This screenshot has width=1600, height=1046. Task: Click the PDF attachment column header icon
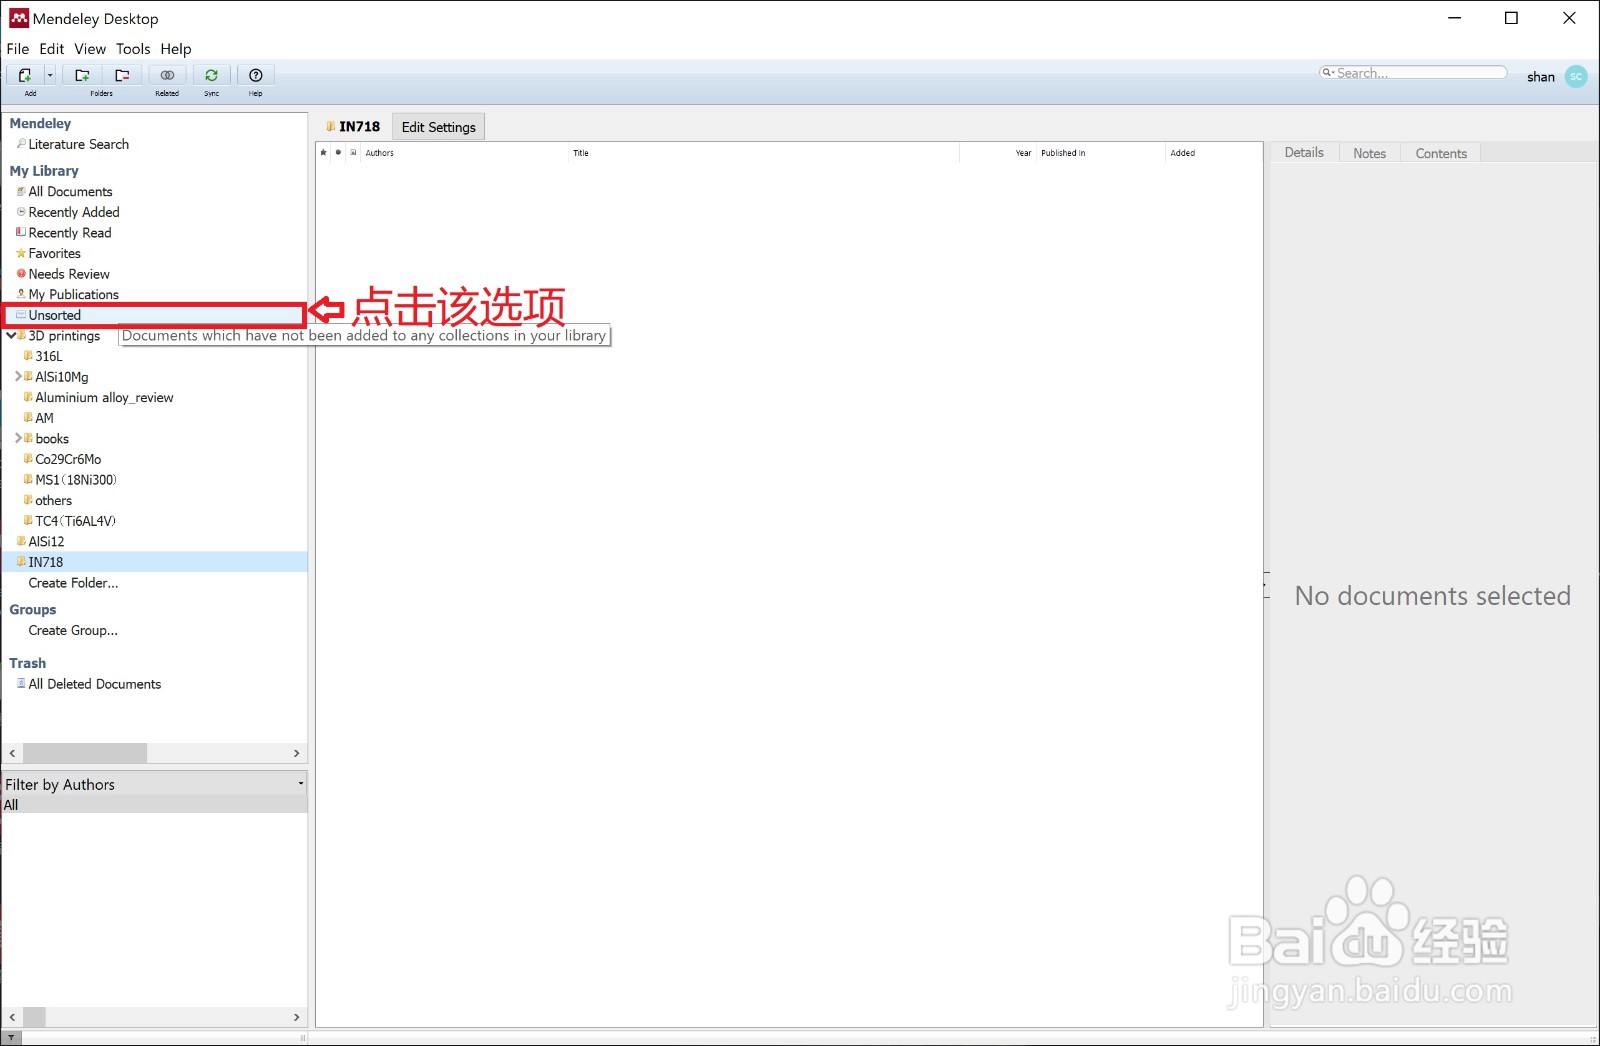[353, 153]
